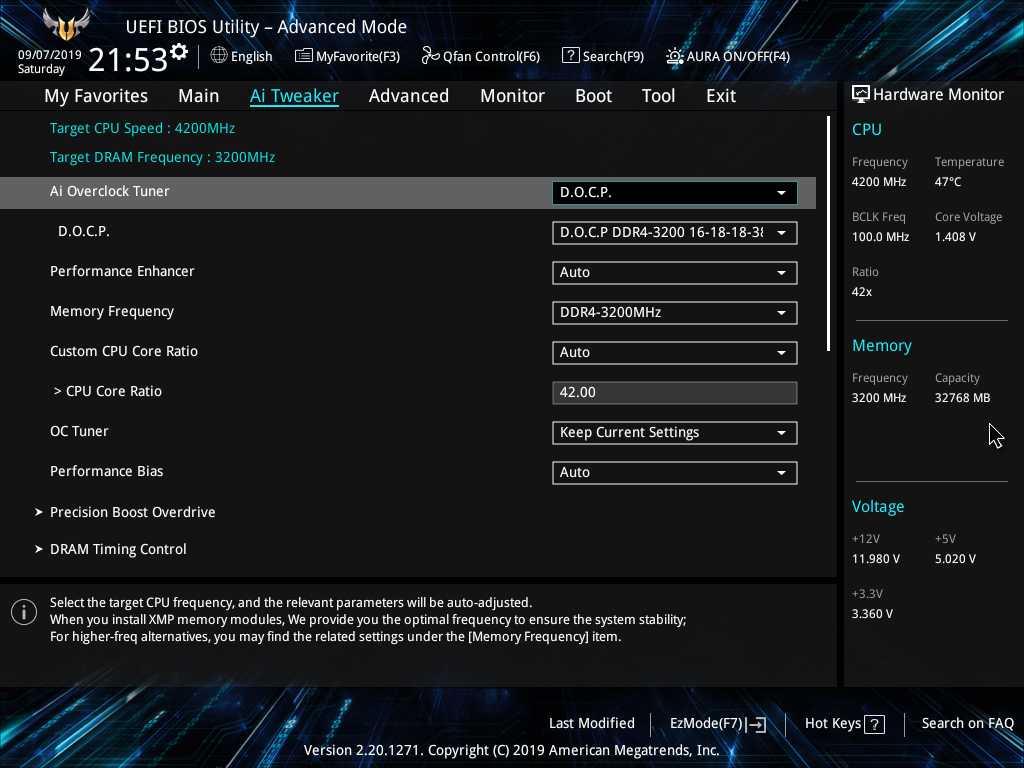Open the Exit tab
Screen dimensions: 1024x768
coord(721,96)
